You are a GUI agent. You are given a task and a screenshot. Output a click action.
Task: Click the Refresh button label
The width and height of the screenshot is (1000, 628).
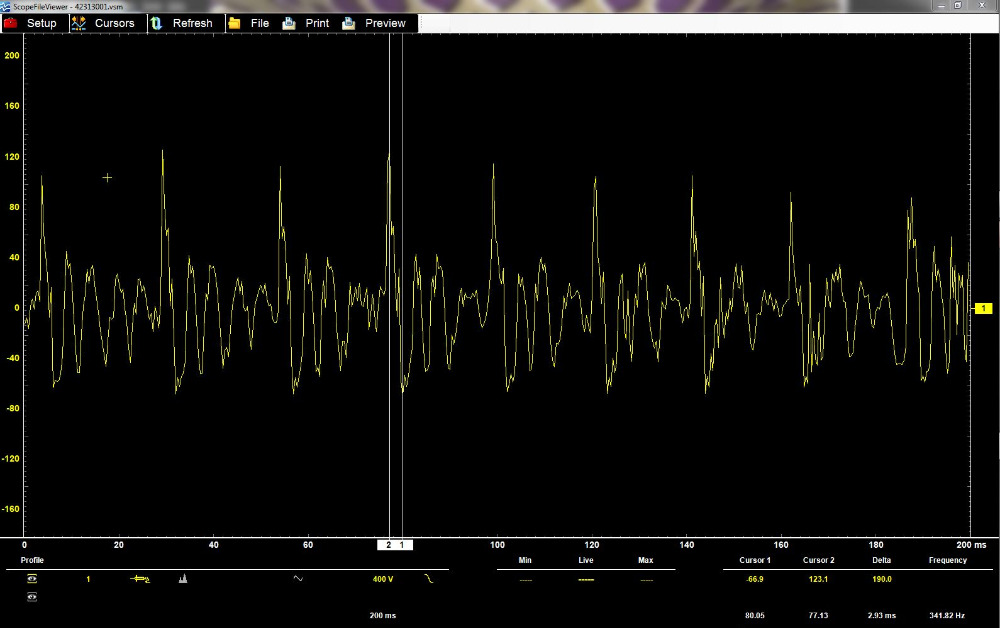192,23
